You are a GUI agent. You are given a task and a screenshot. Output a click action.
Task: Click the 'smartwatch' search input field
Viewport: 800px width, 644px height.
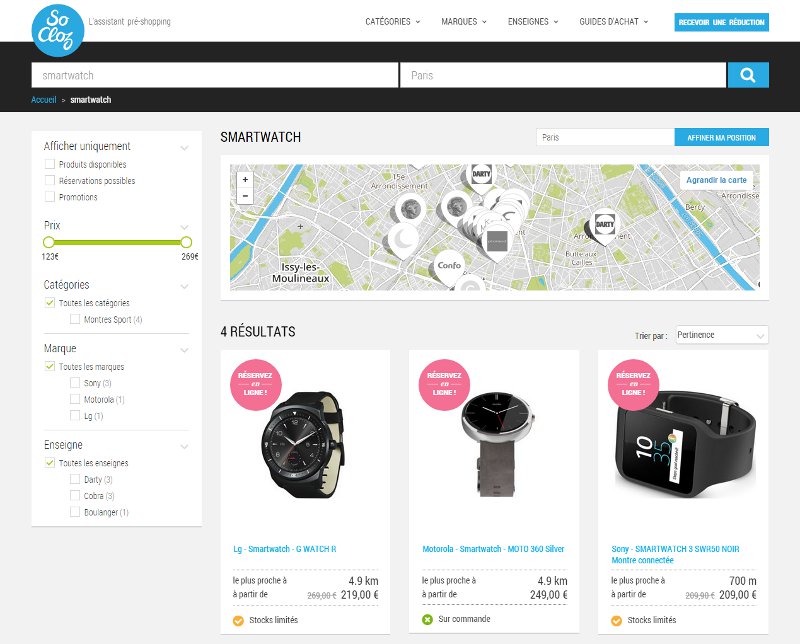pyautogui.click(x=215, y=75)
